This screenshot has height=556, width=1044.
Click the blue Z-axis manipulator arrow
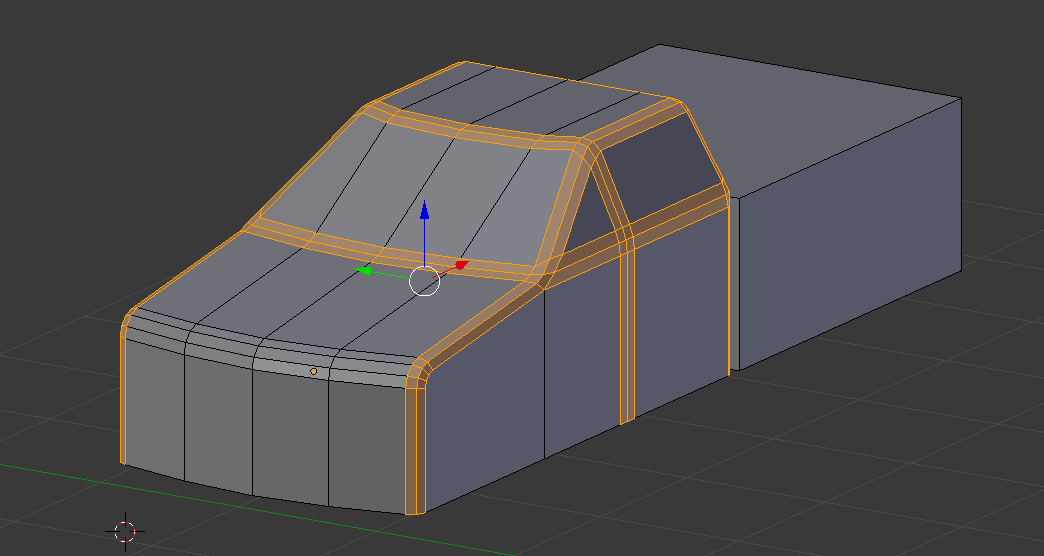(x=424, y=210)
